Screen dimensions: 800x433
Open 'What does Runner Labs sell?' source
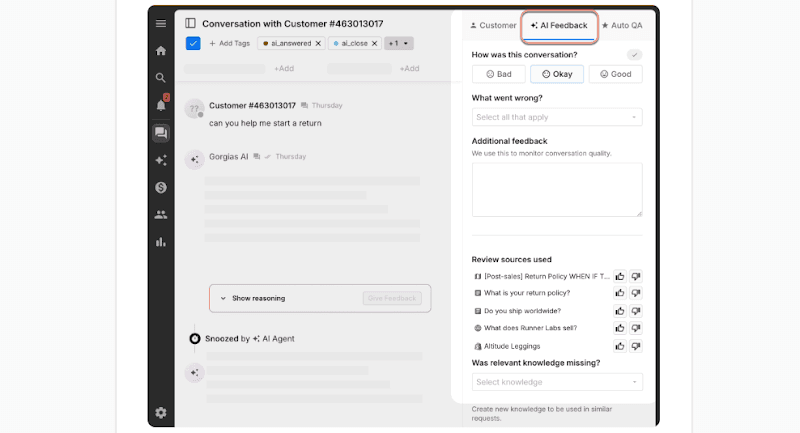(526, 328)
